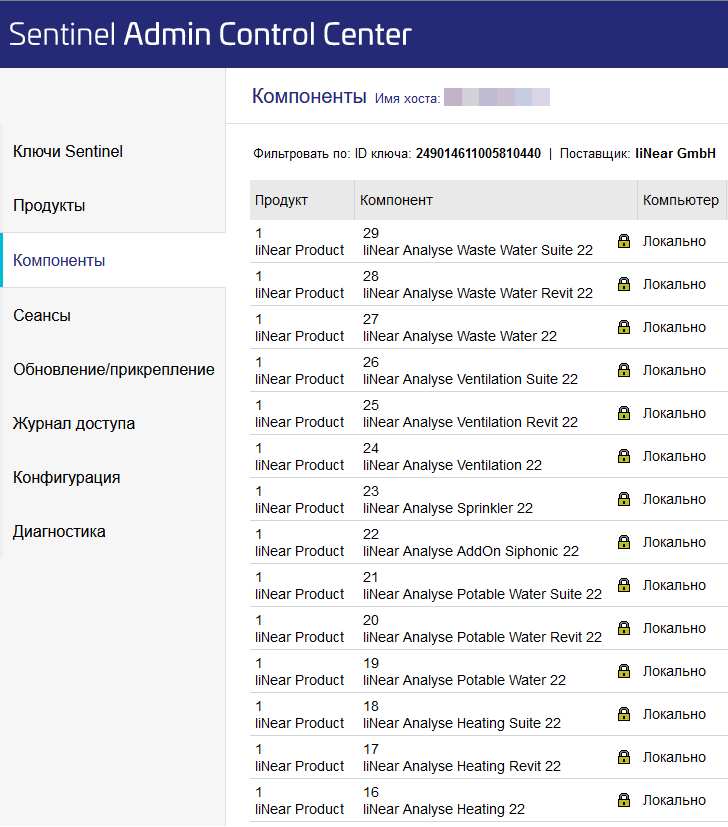Click lock icon for Waste Water Suite 22
The height and width of the screenshot is (827, 728).
tap(624, 241)
